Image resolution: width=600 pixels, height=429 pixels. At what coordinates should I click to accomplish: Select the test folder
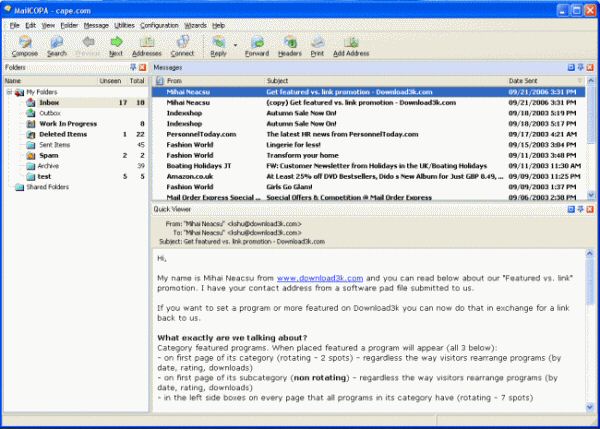tap(44, 176)
